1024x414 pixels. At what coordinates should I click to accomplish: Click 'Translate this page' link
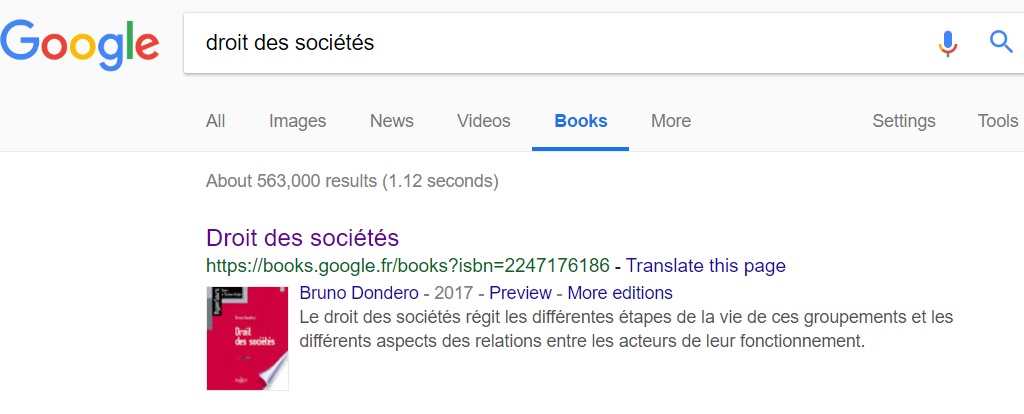coord(706,266)
